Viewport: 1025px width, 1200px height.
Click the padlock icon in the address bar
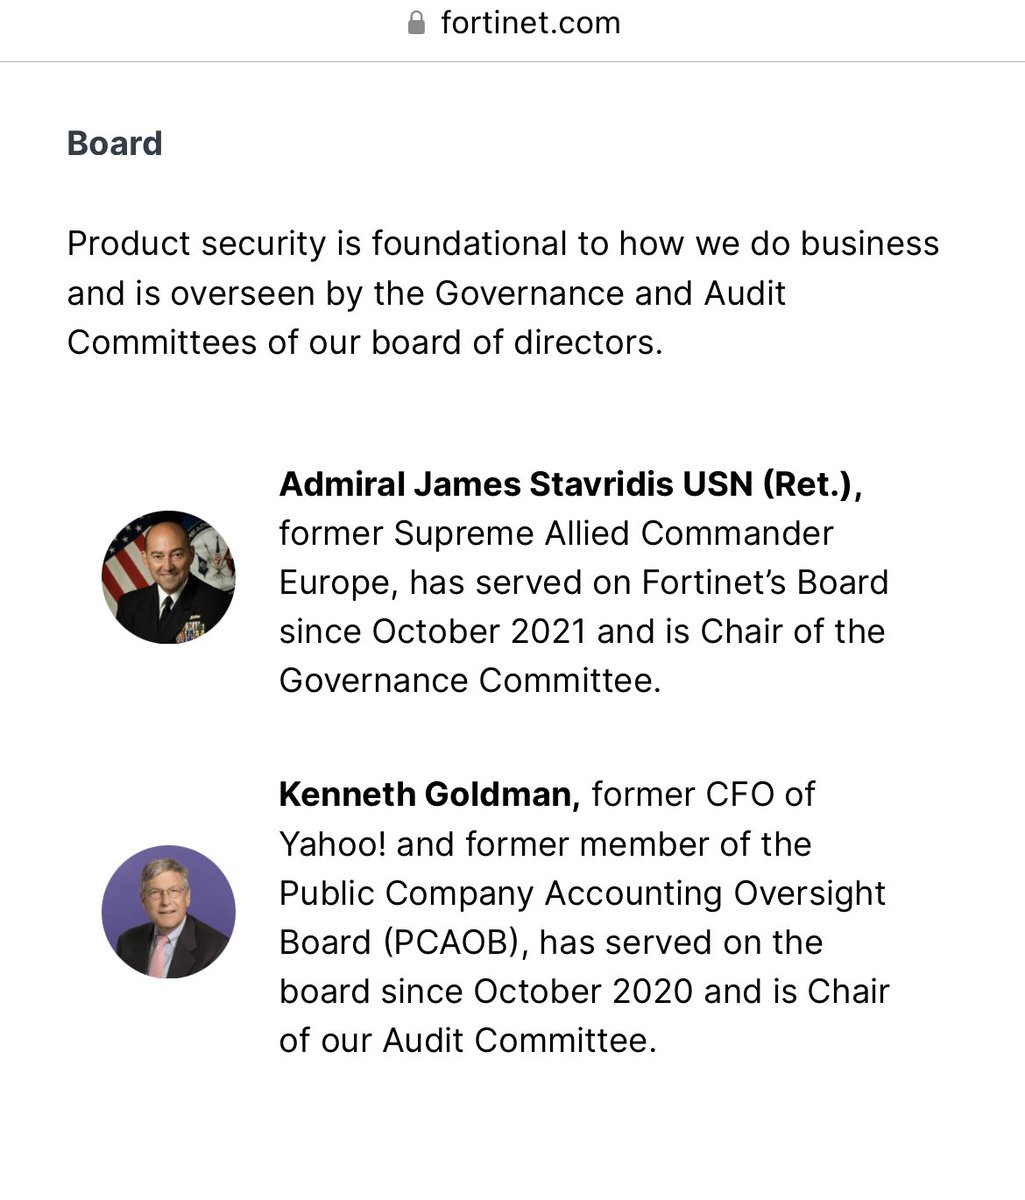pyautogui.click(x=416, y=23)
